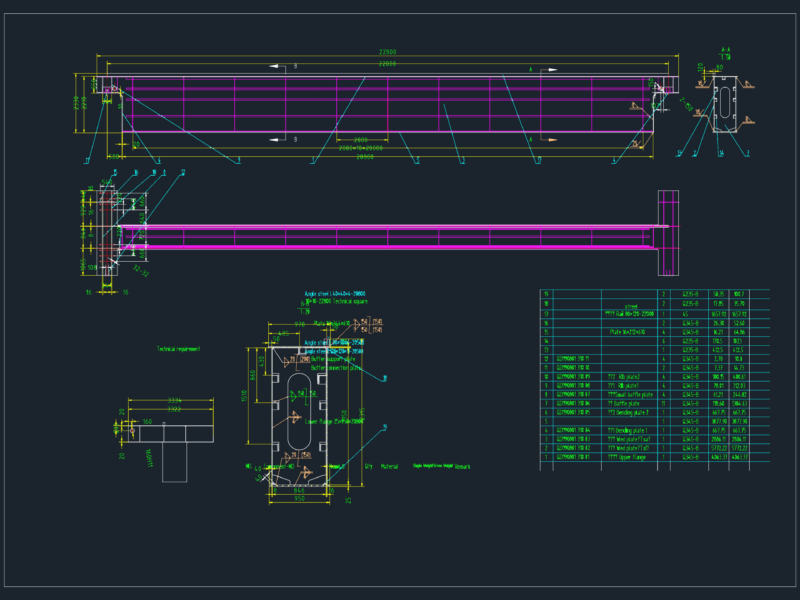Screen dimensions: 800x600
Task: Select the 3322 dimension in the detail view
Action: (x=174, y=410)
